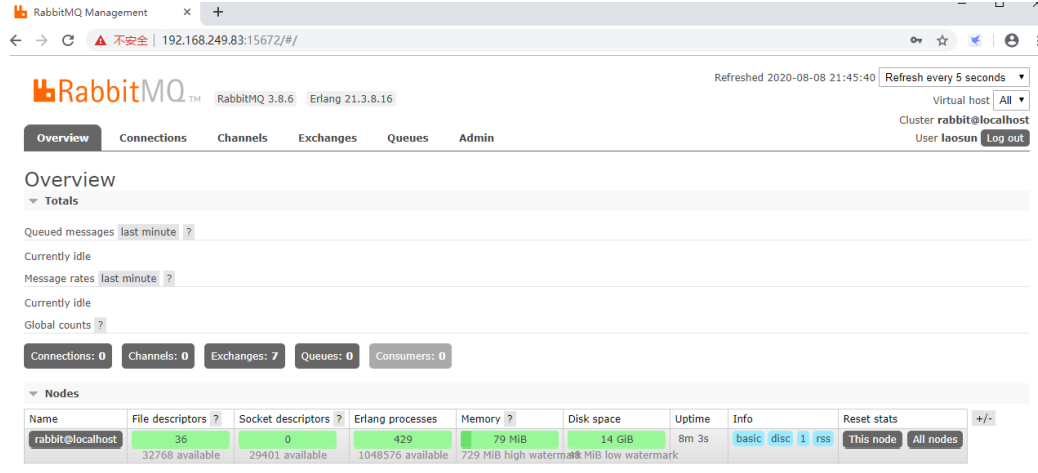Click the Disk space 14 GiB bar
The image size is (1038, 473).
click(x=616, y=439)
